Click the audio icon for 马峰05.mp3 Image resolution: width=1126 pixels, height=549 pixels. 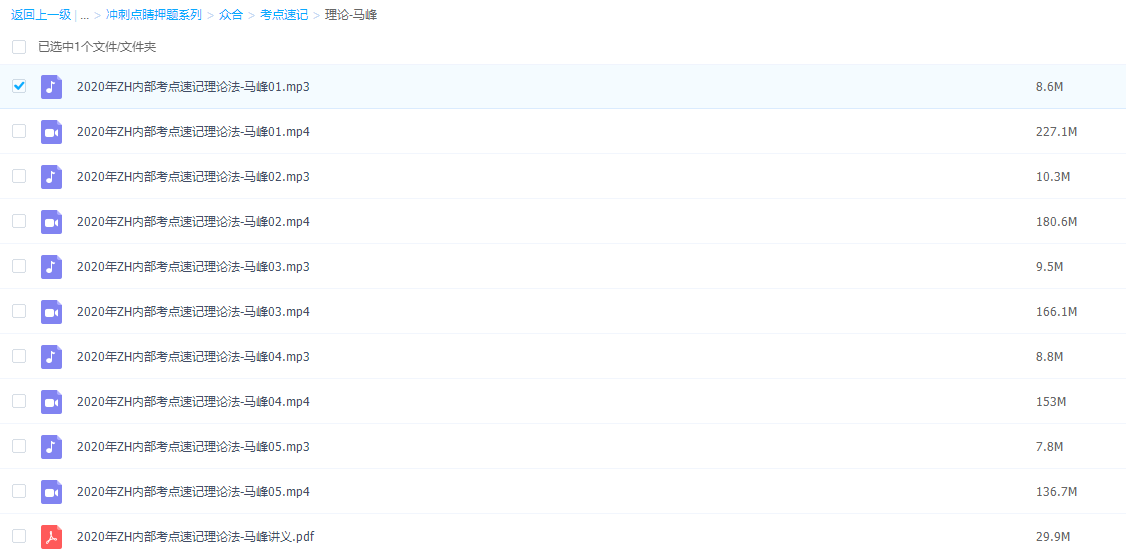click(51, 447)
